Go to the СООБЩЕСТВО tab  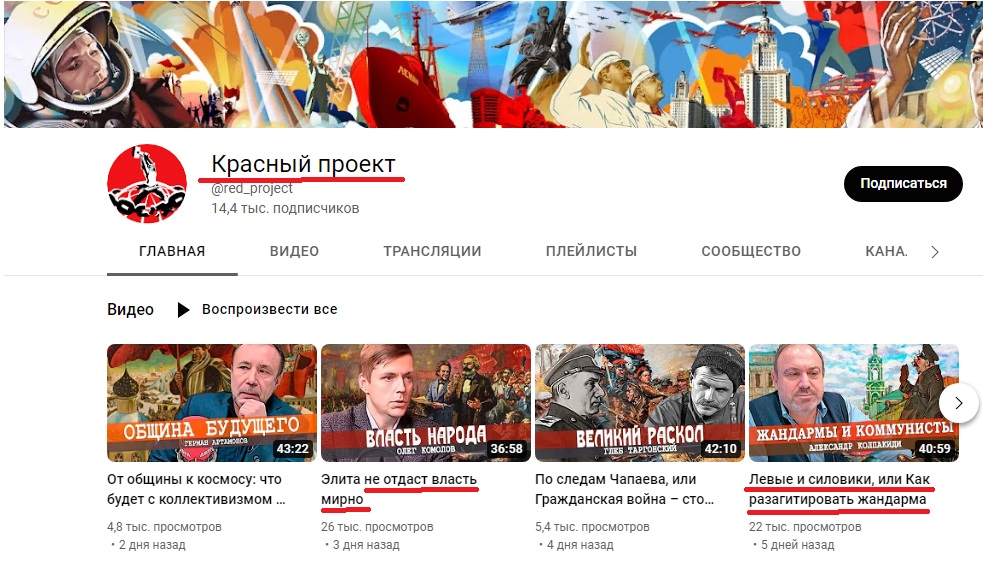pyautogui.click(x=751, y=251)
